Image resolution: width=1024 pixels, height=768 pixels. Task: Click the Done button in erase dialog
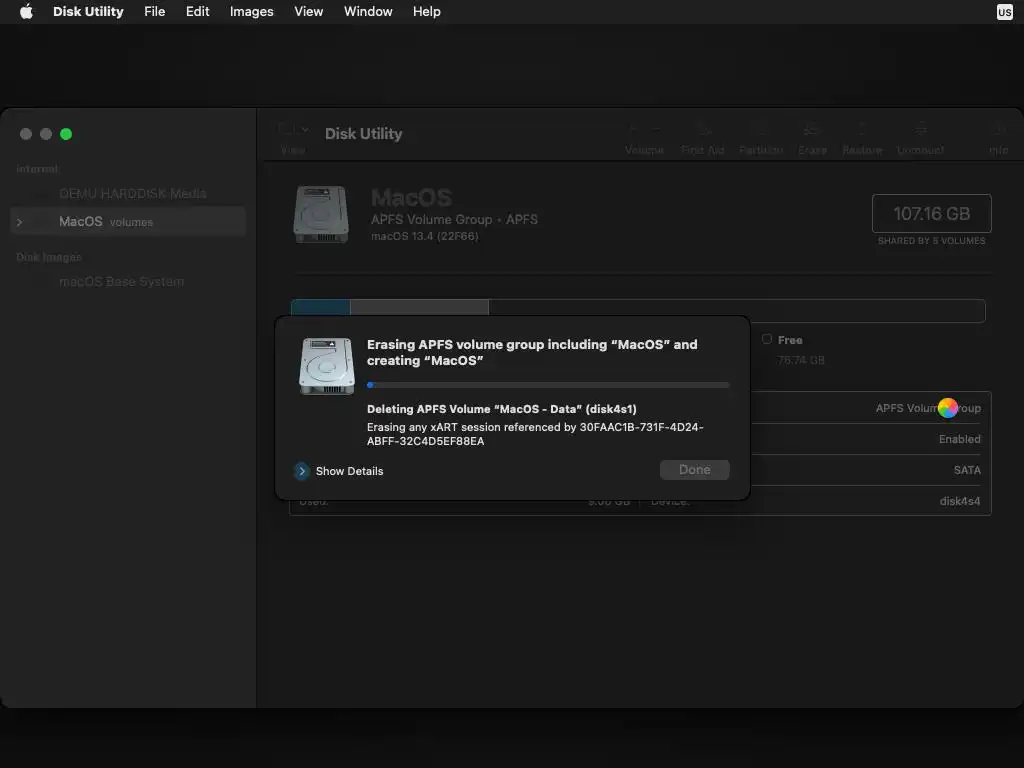pos(694,470)
